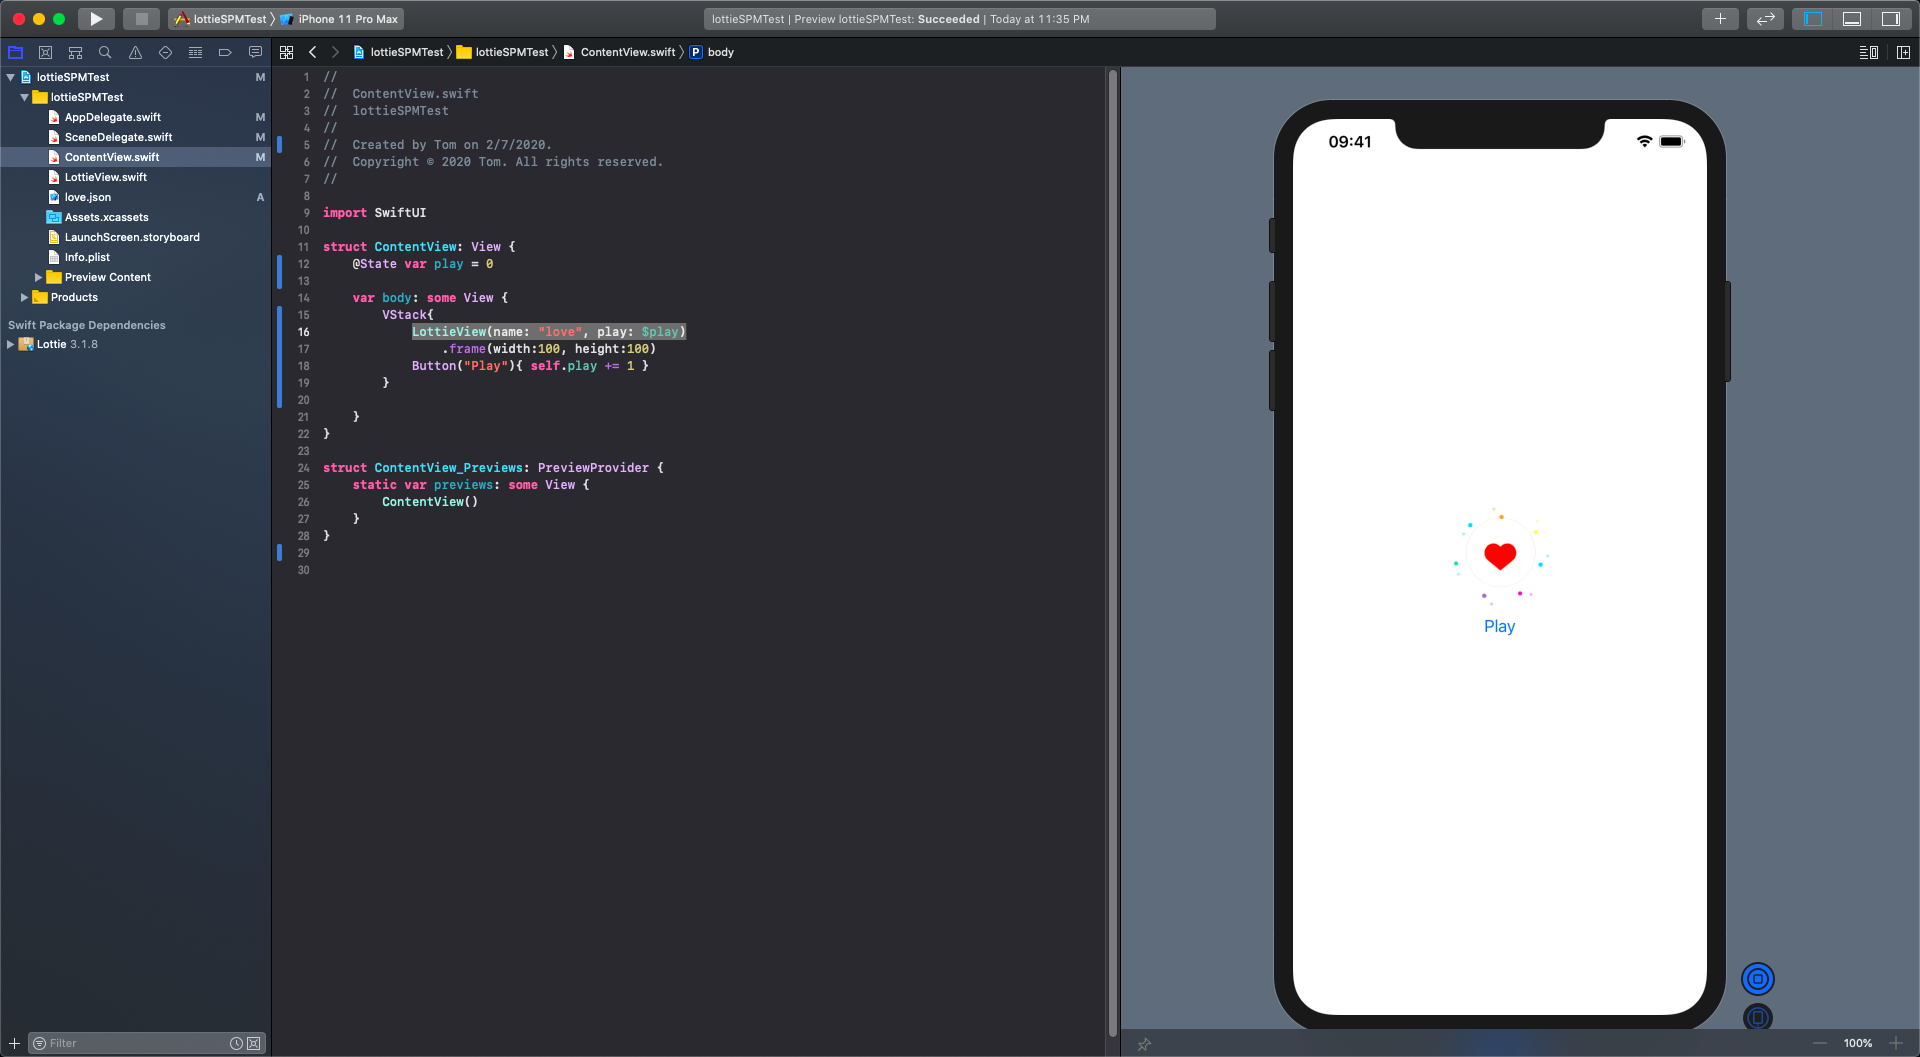Click the Button("Play") code line
The image size is (1920, 1057).
coord(530,366)
